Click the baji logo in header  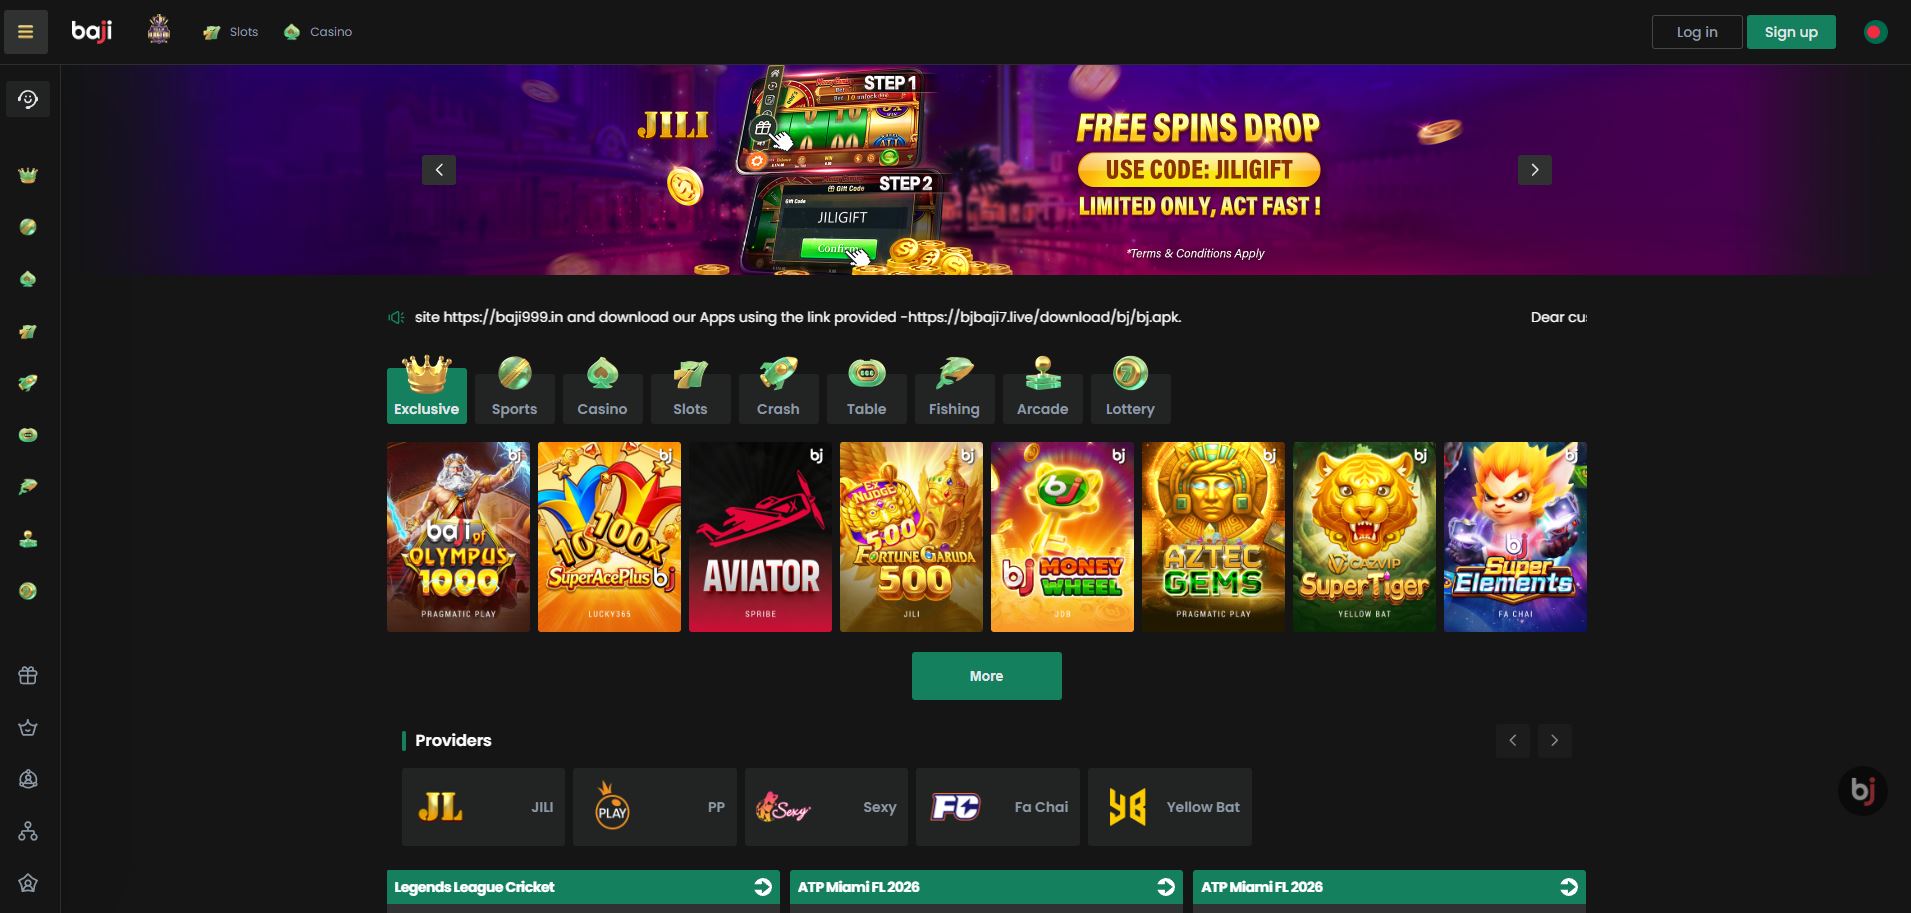92,32
